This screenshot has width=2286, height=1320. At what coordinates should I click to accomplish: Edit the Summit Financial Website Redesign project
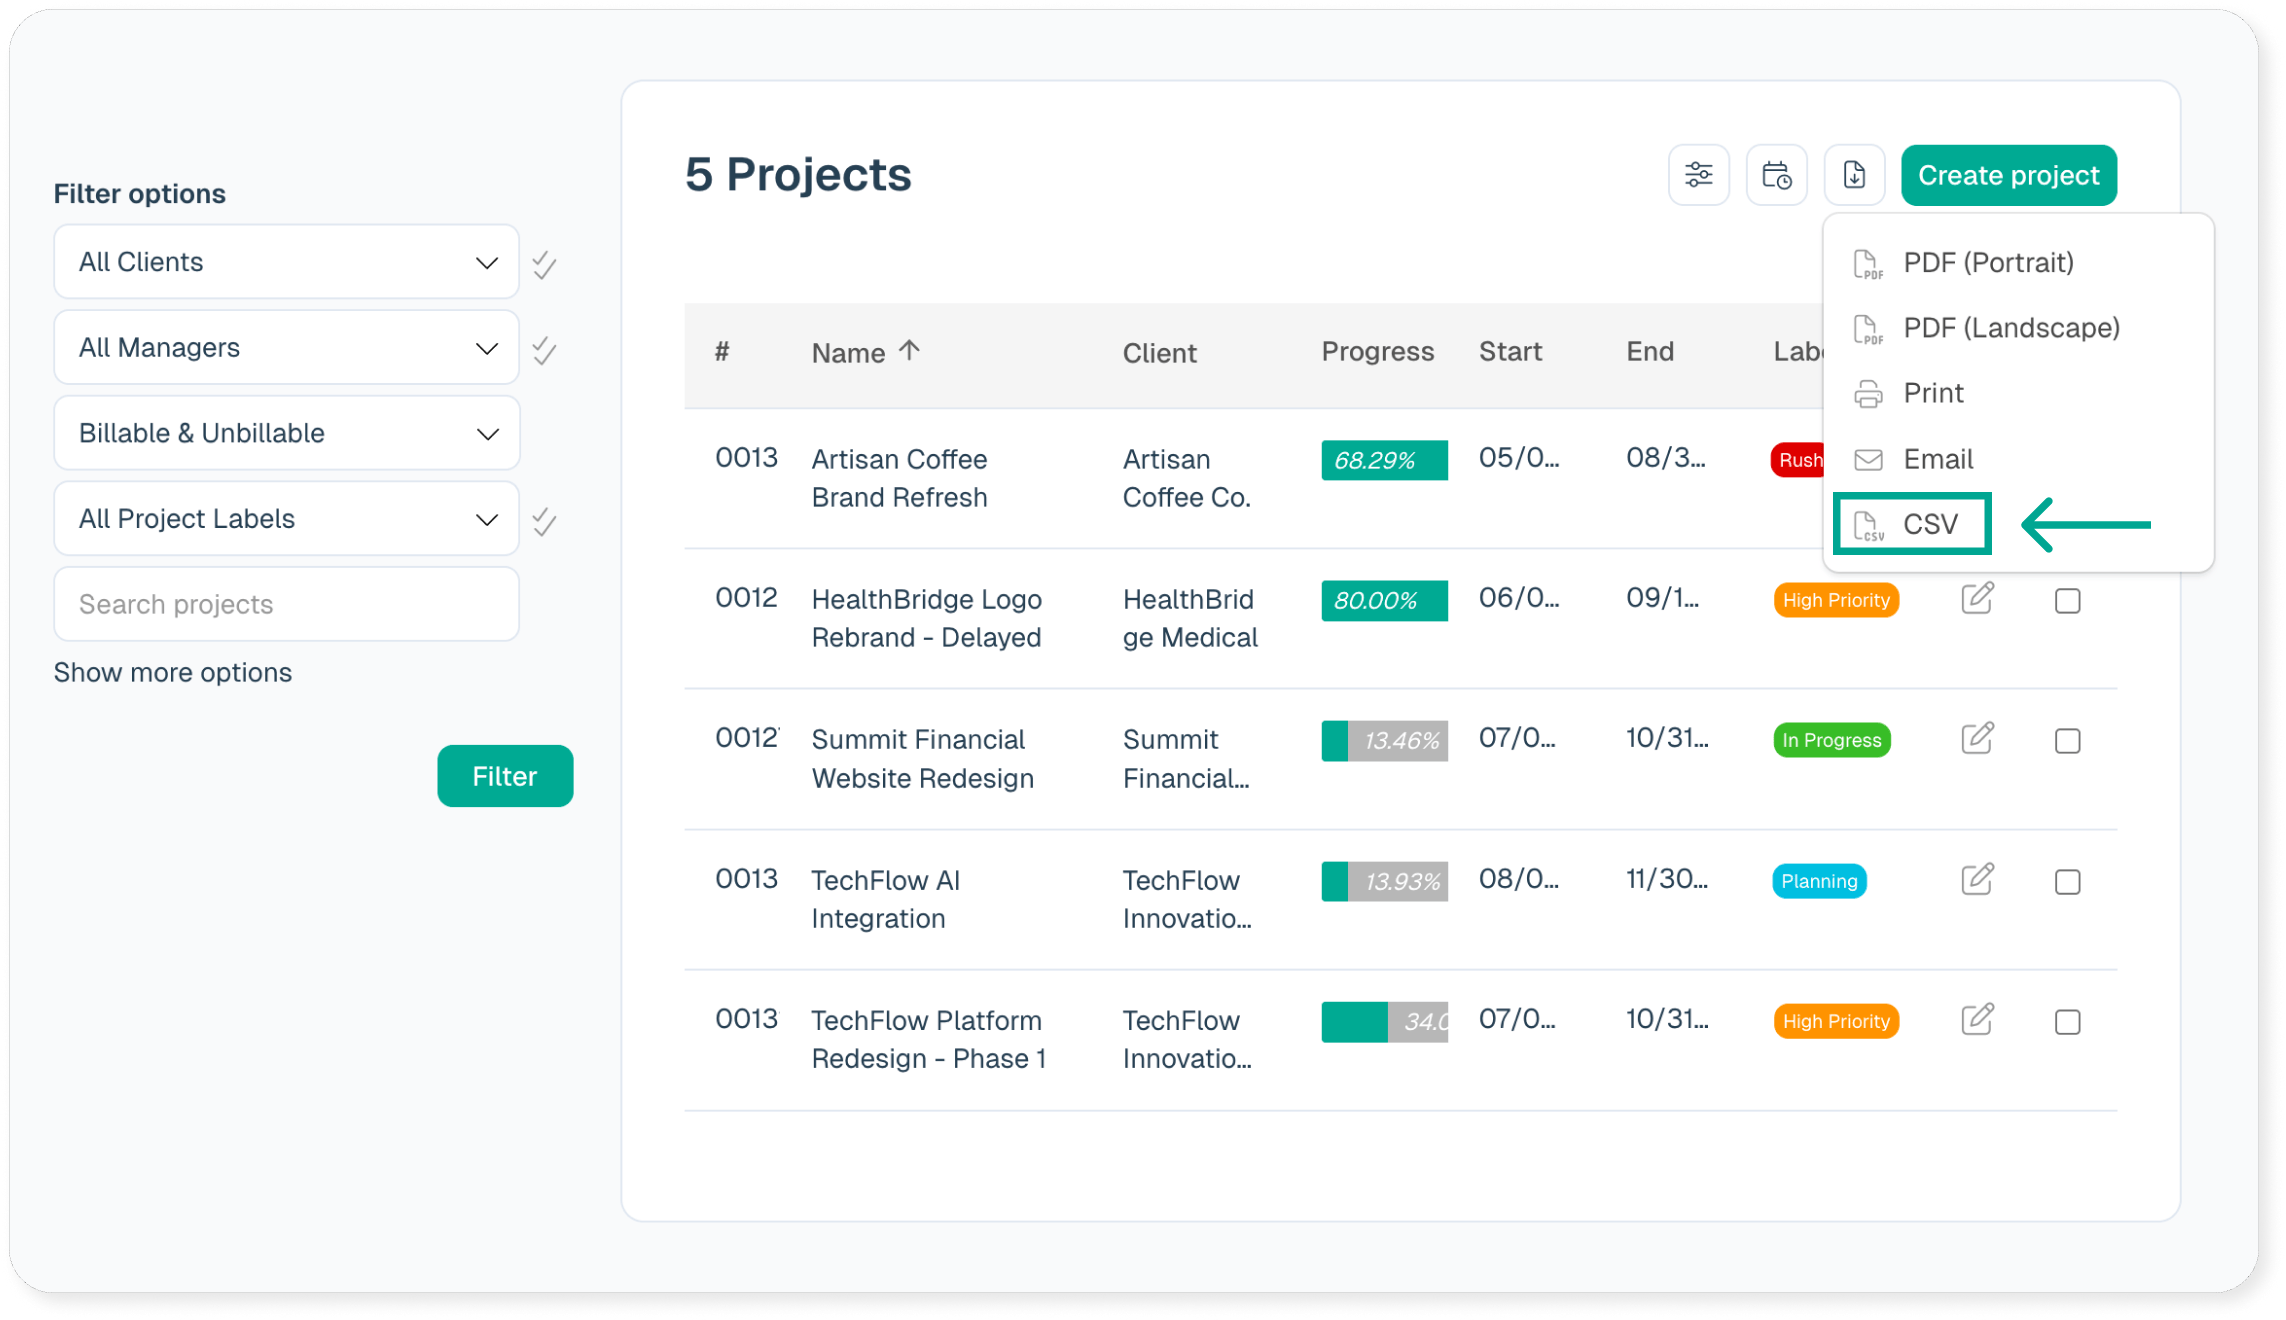tap(1977, 739)
